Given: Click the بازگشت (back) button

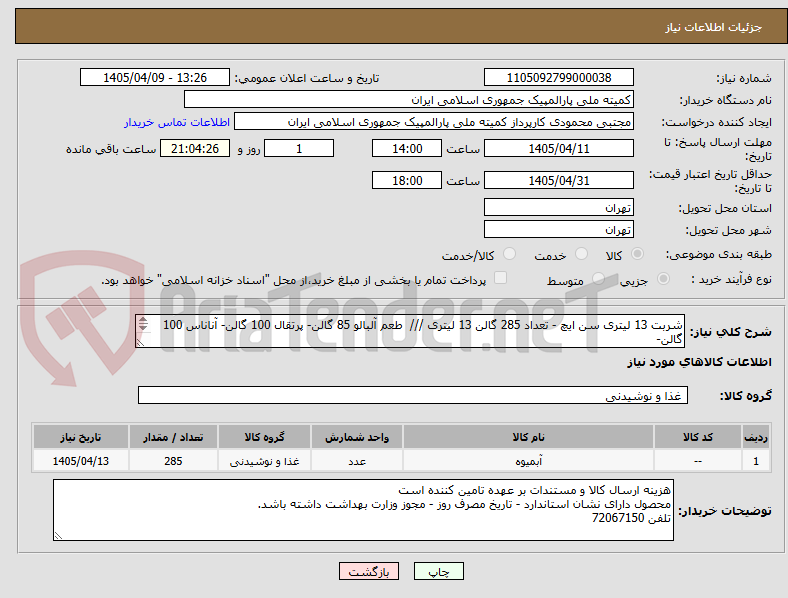Looking at the screenshot, I should click(x=369, y=571).
